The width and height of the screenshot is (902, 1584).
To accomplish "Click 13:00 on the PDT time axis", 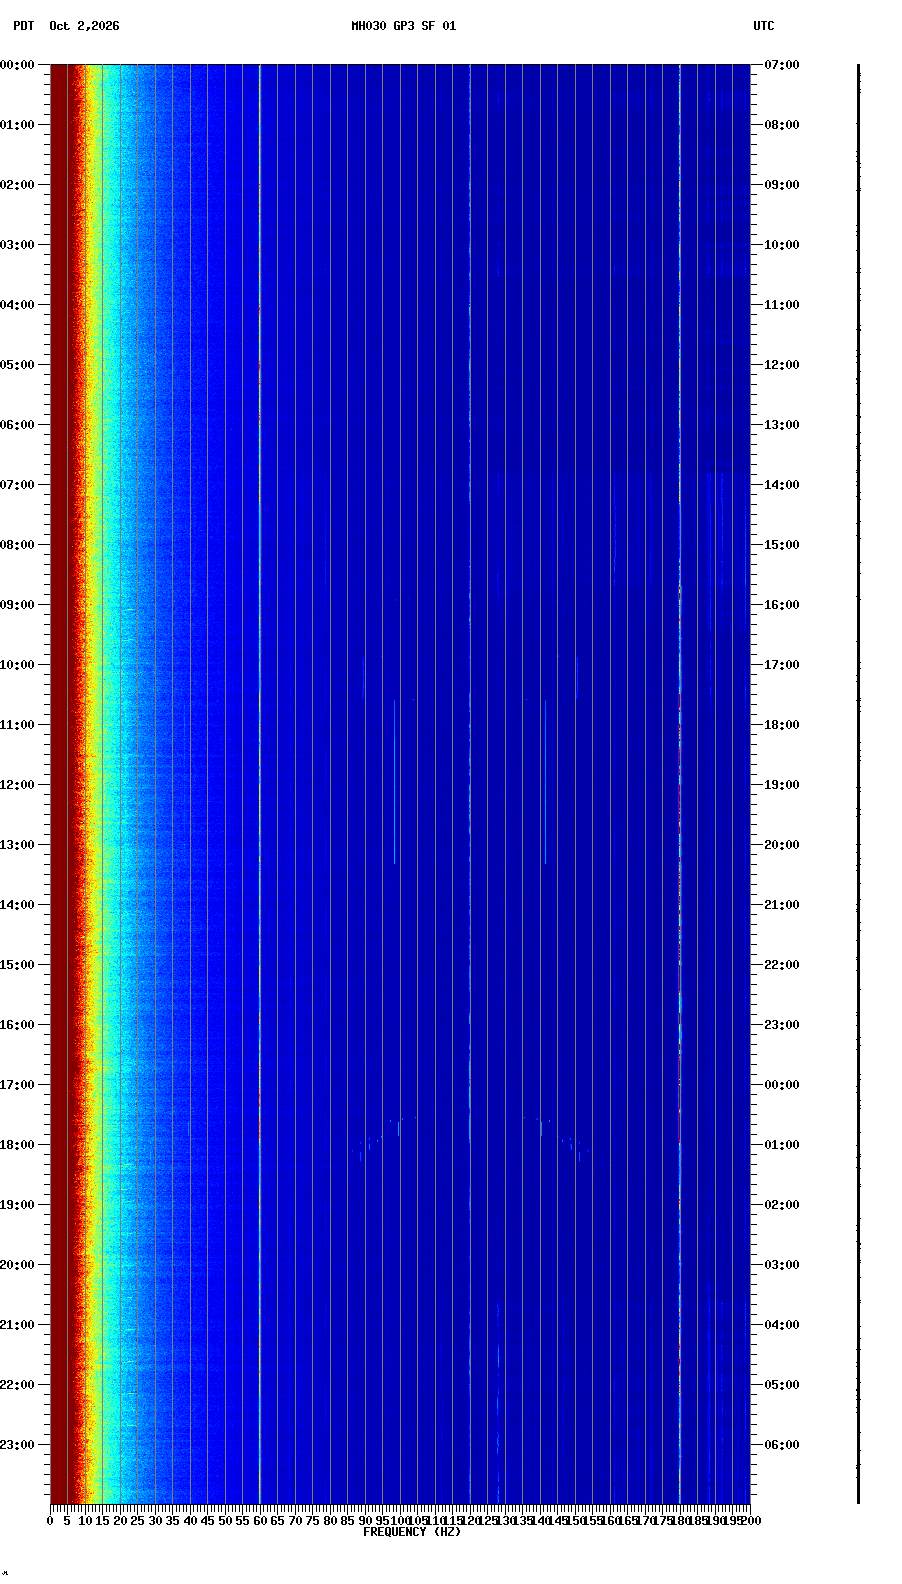I will [17, 845].
